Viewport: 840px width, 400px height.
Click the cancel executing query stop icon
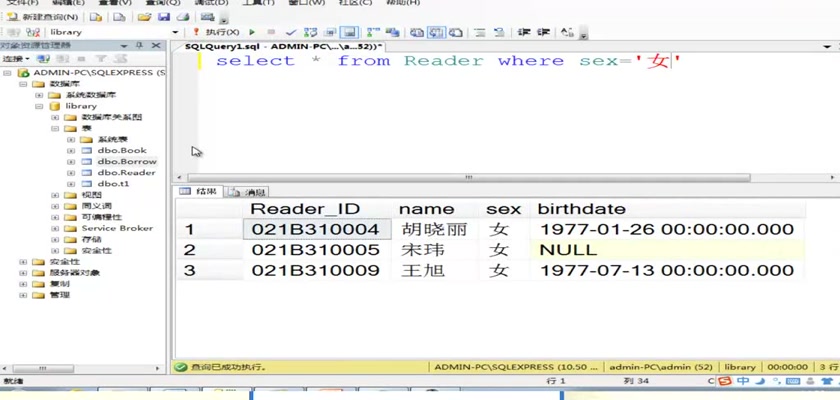(x=271, y=32)
